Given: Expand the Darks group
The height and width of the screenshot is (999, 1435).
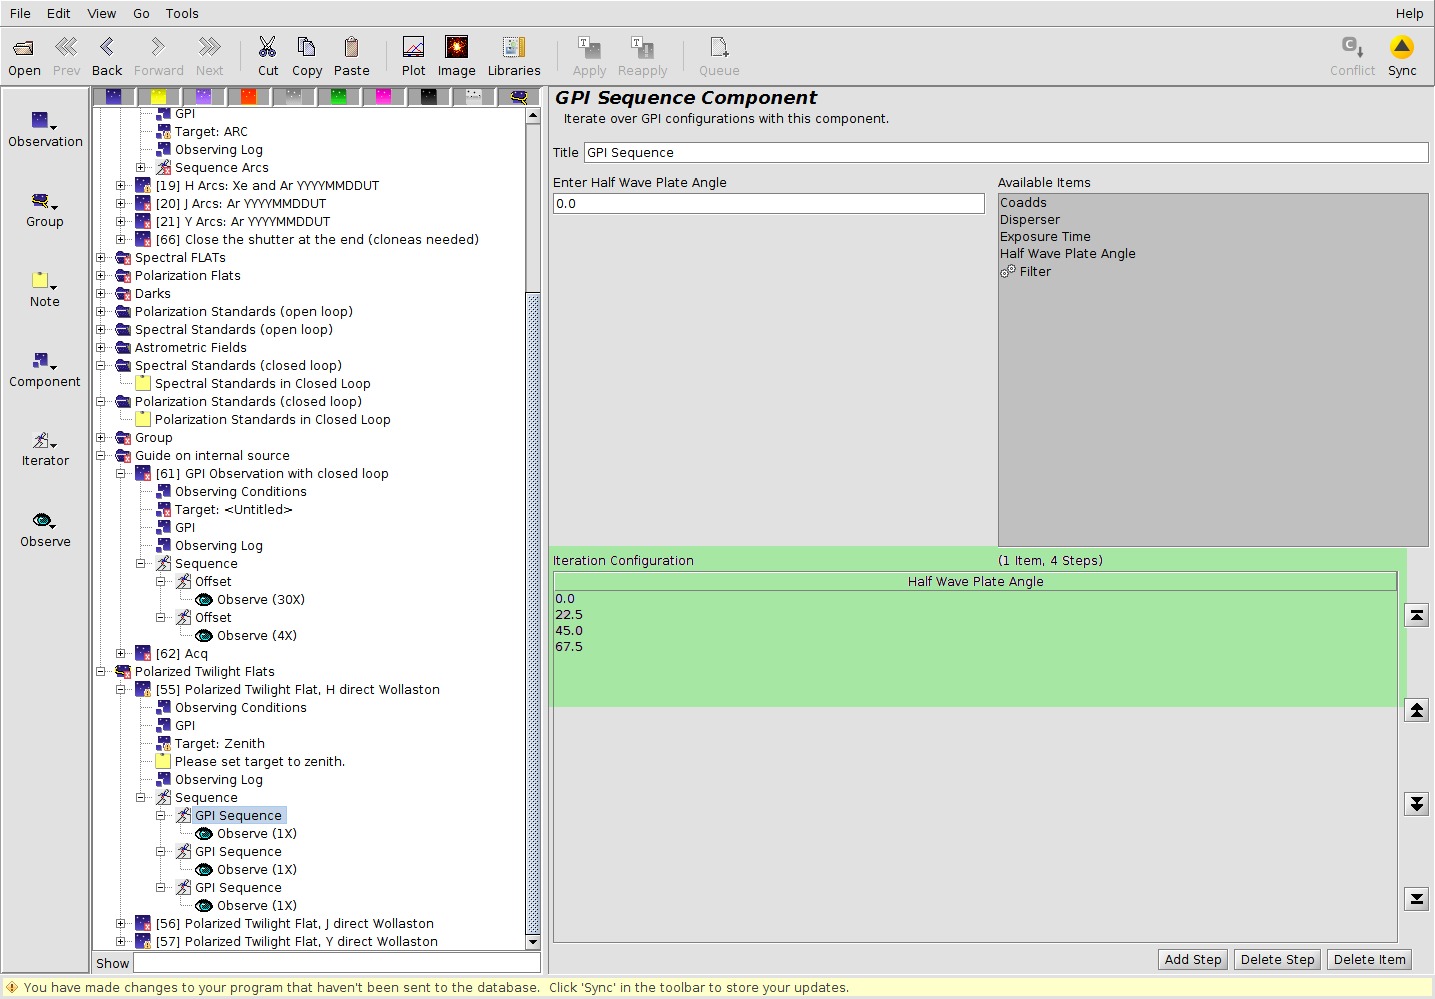Looking at the screenshot, I should (101, 294).
